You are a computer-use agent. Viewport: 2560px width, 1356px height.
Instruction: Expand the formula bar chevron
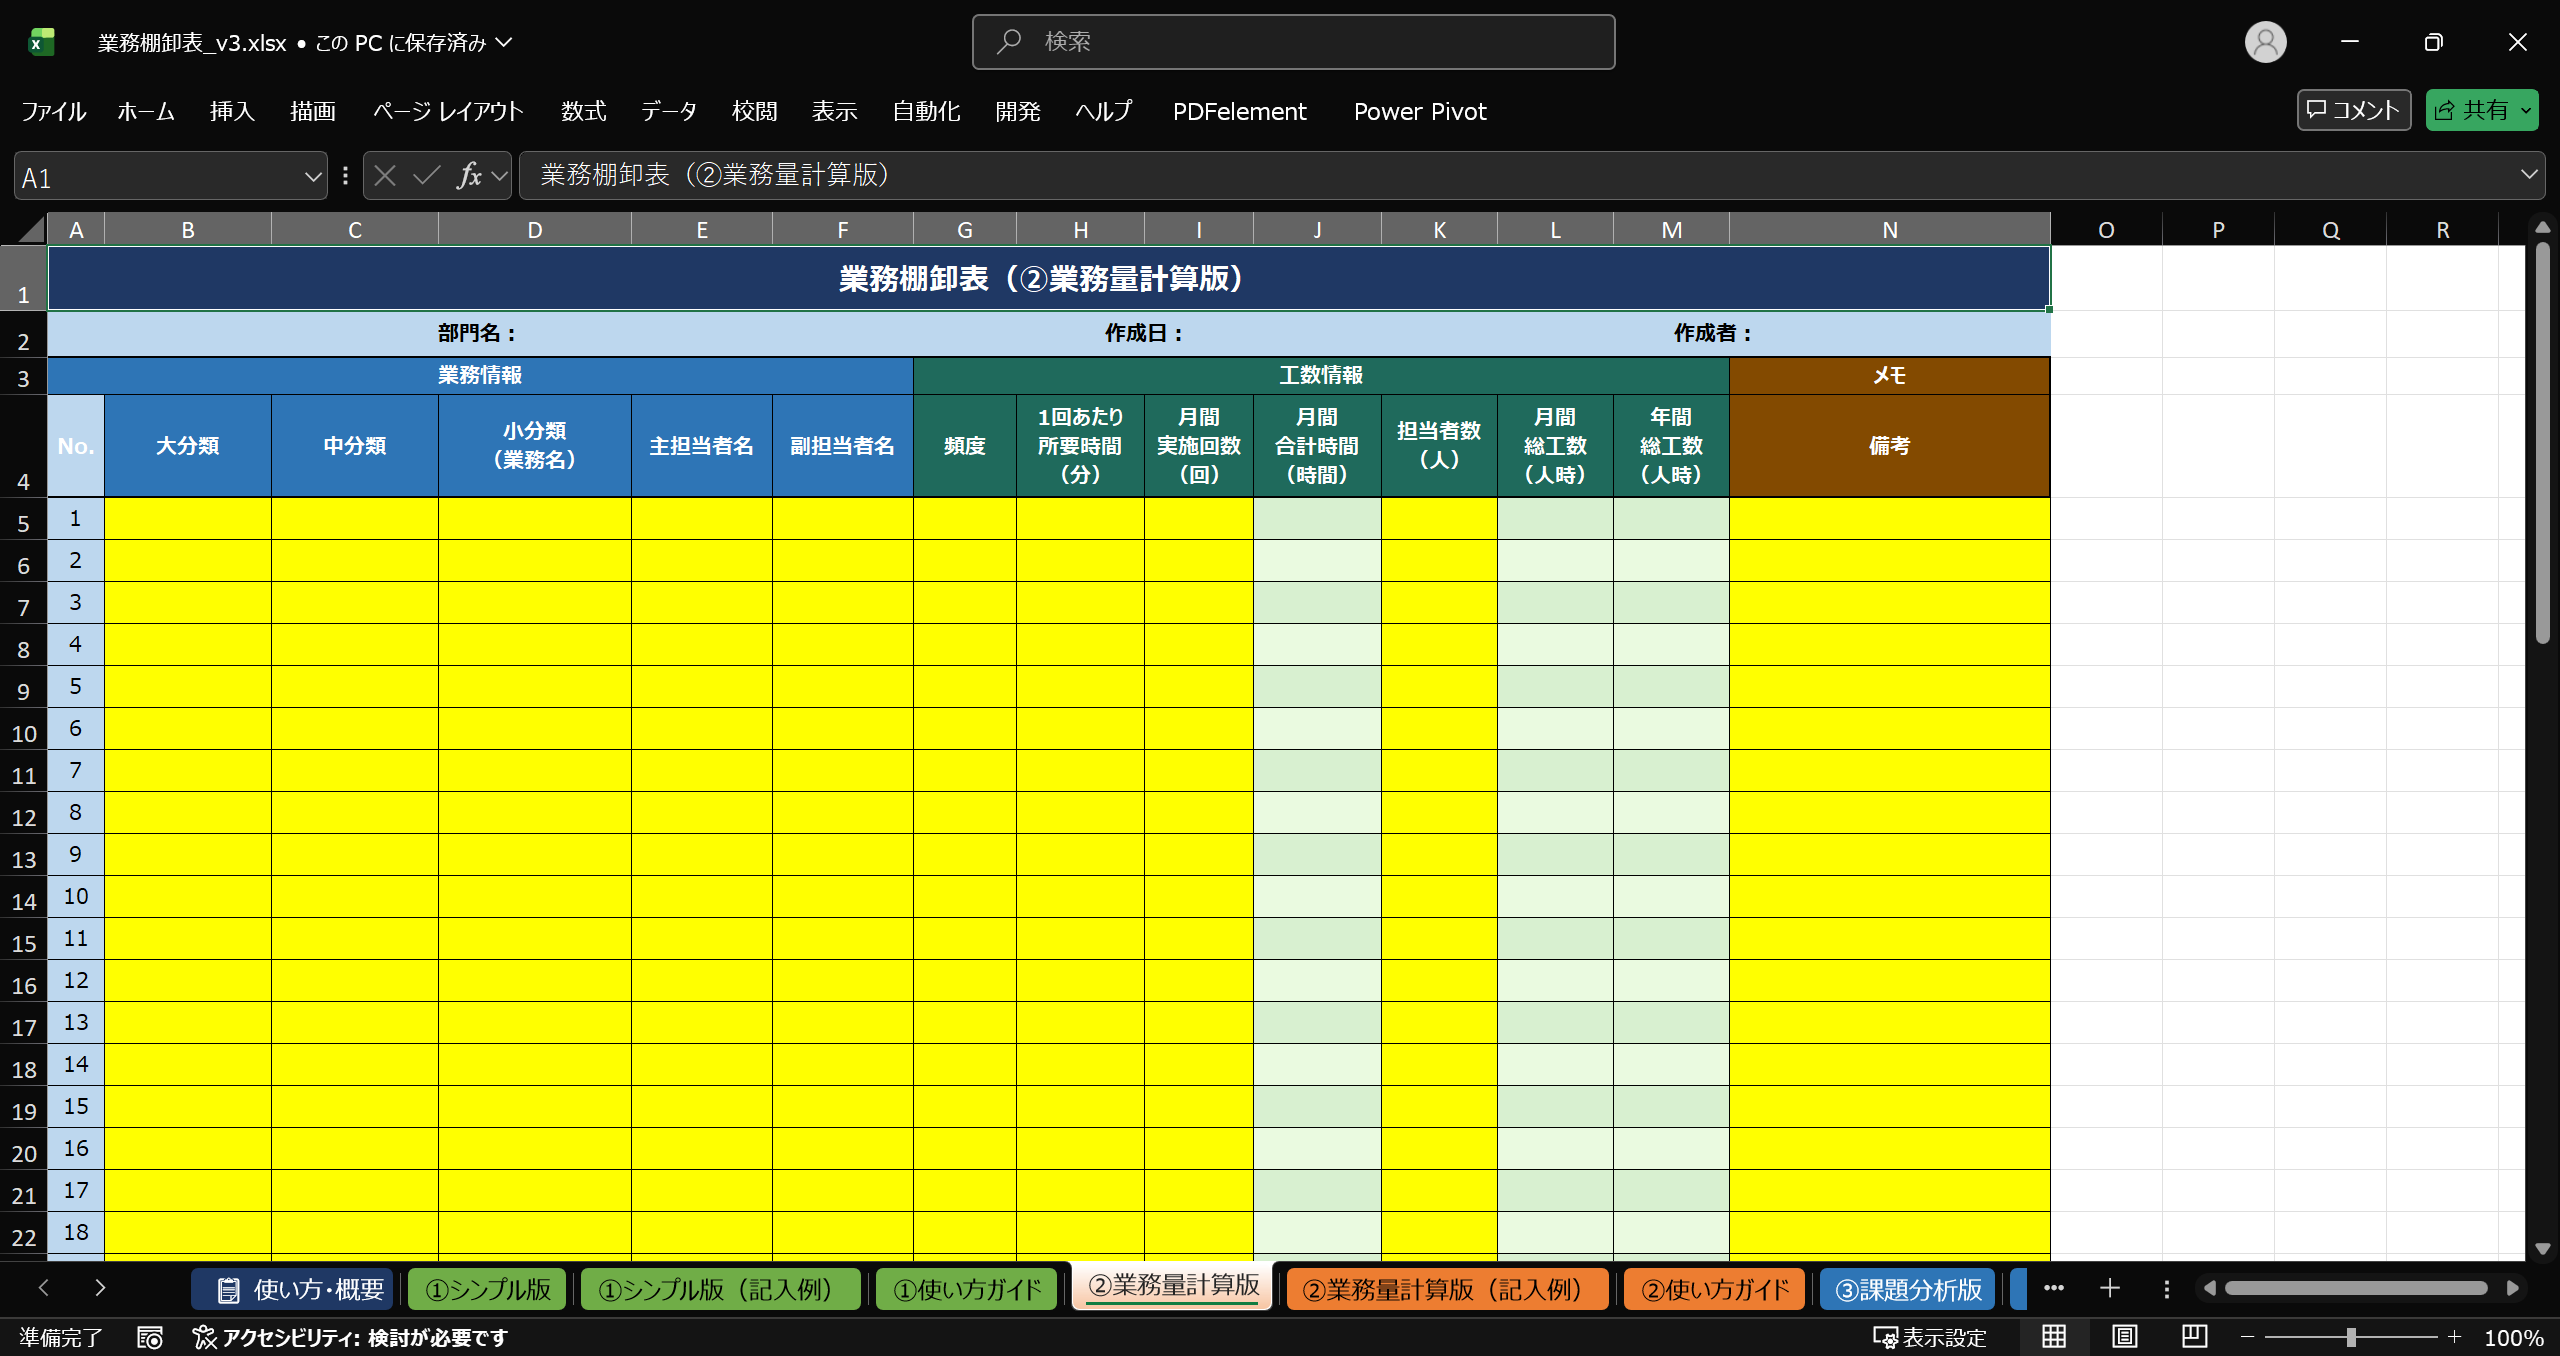2529,175
